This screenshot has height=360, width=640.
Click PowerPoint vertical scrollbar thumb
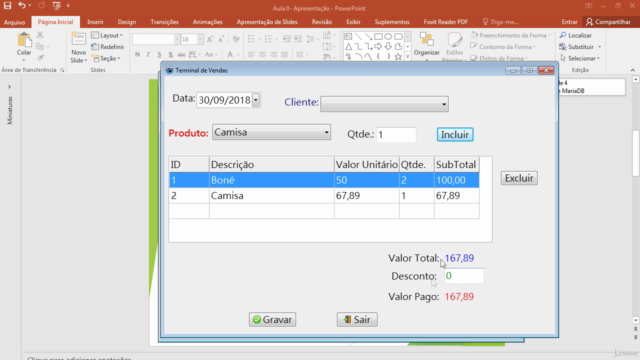(636, 154)
